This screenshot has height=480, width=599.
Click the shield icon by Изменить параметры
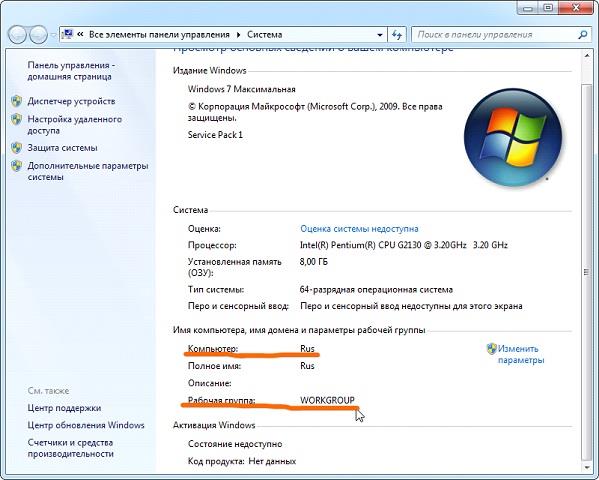pyautogui.click(x=491, y=349)
